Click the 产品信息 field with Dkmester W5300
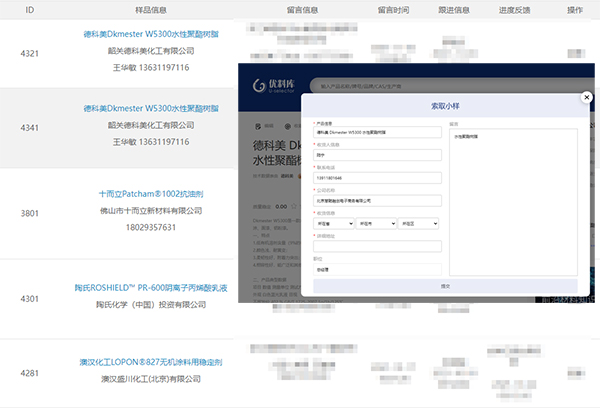The width and height of the screenshot is (600, 408). [x=377, y=132]
